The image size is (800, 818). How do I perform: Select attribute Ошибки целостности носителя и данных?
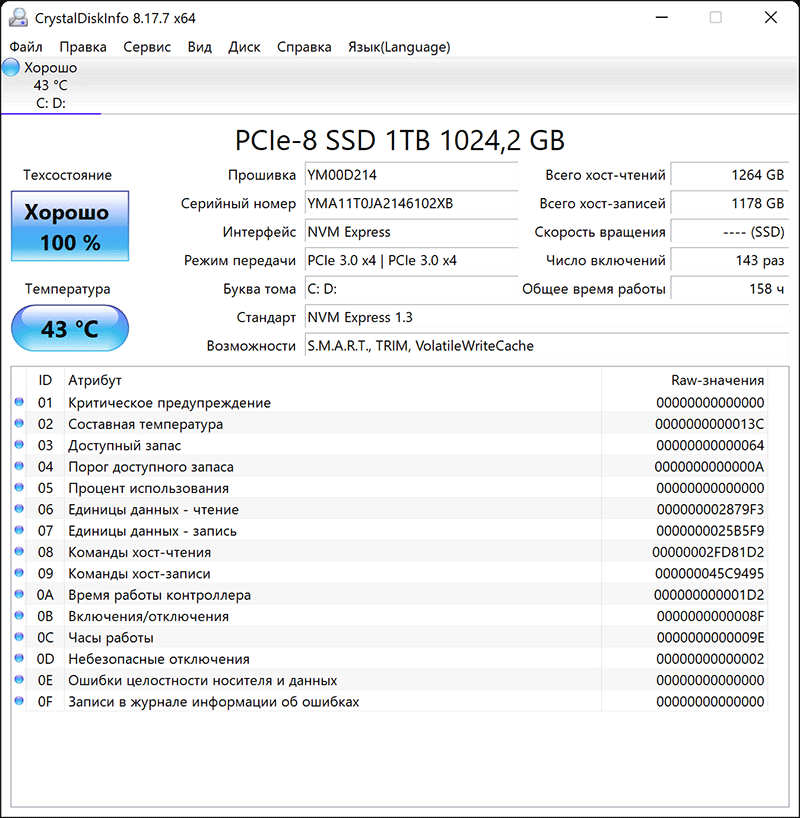202,681
